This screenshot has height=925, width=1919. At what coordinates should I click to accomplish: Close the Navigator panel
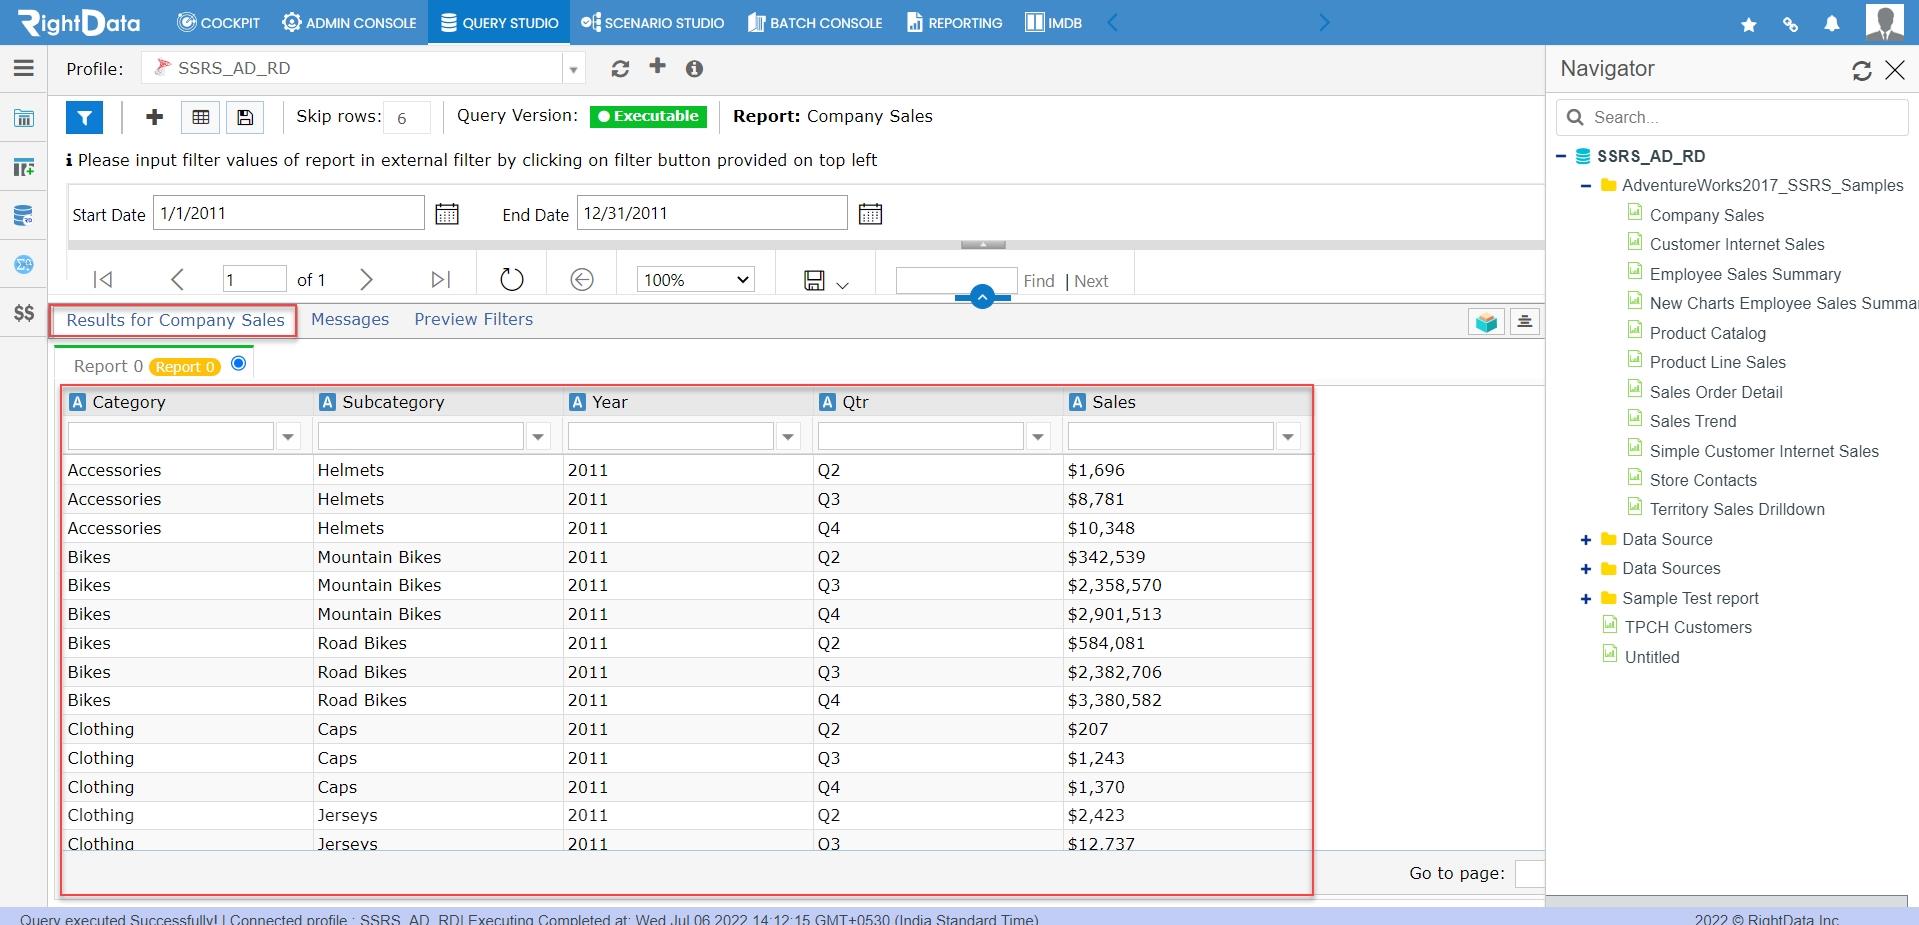coord(1894,70)
